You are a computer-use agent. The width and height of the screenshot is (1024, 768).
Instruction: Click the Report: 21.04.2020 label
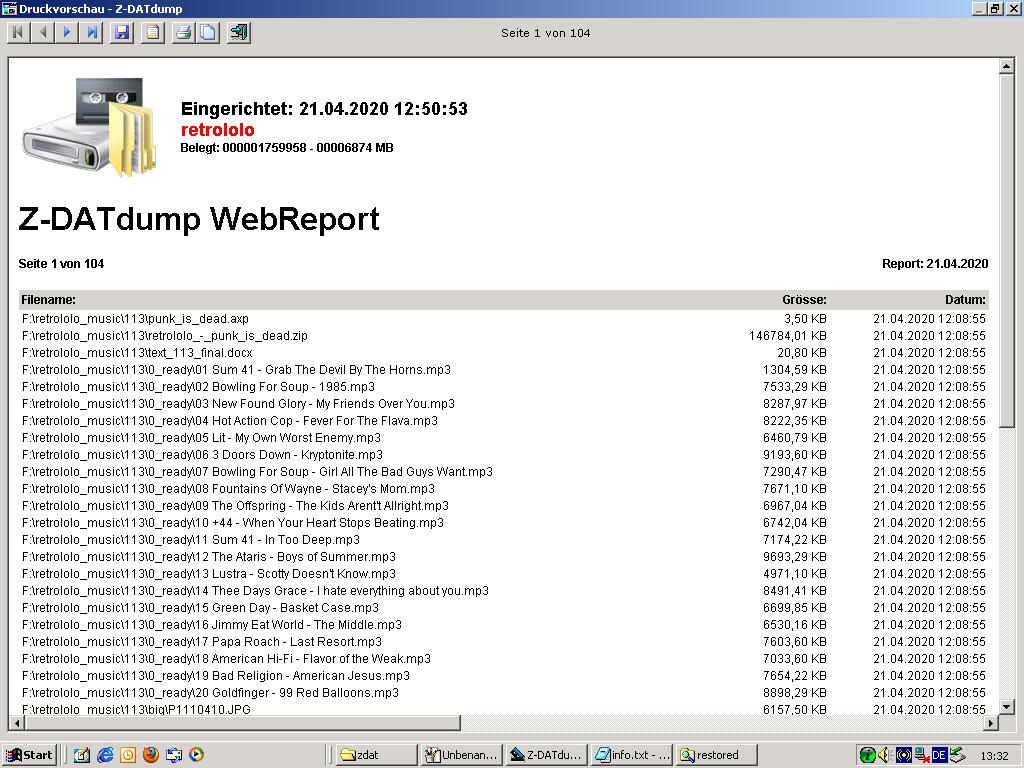coord(935,264)
